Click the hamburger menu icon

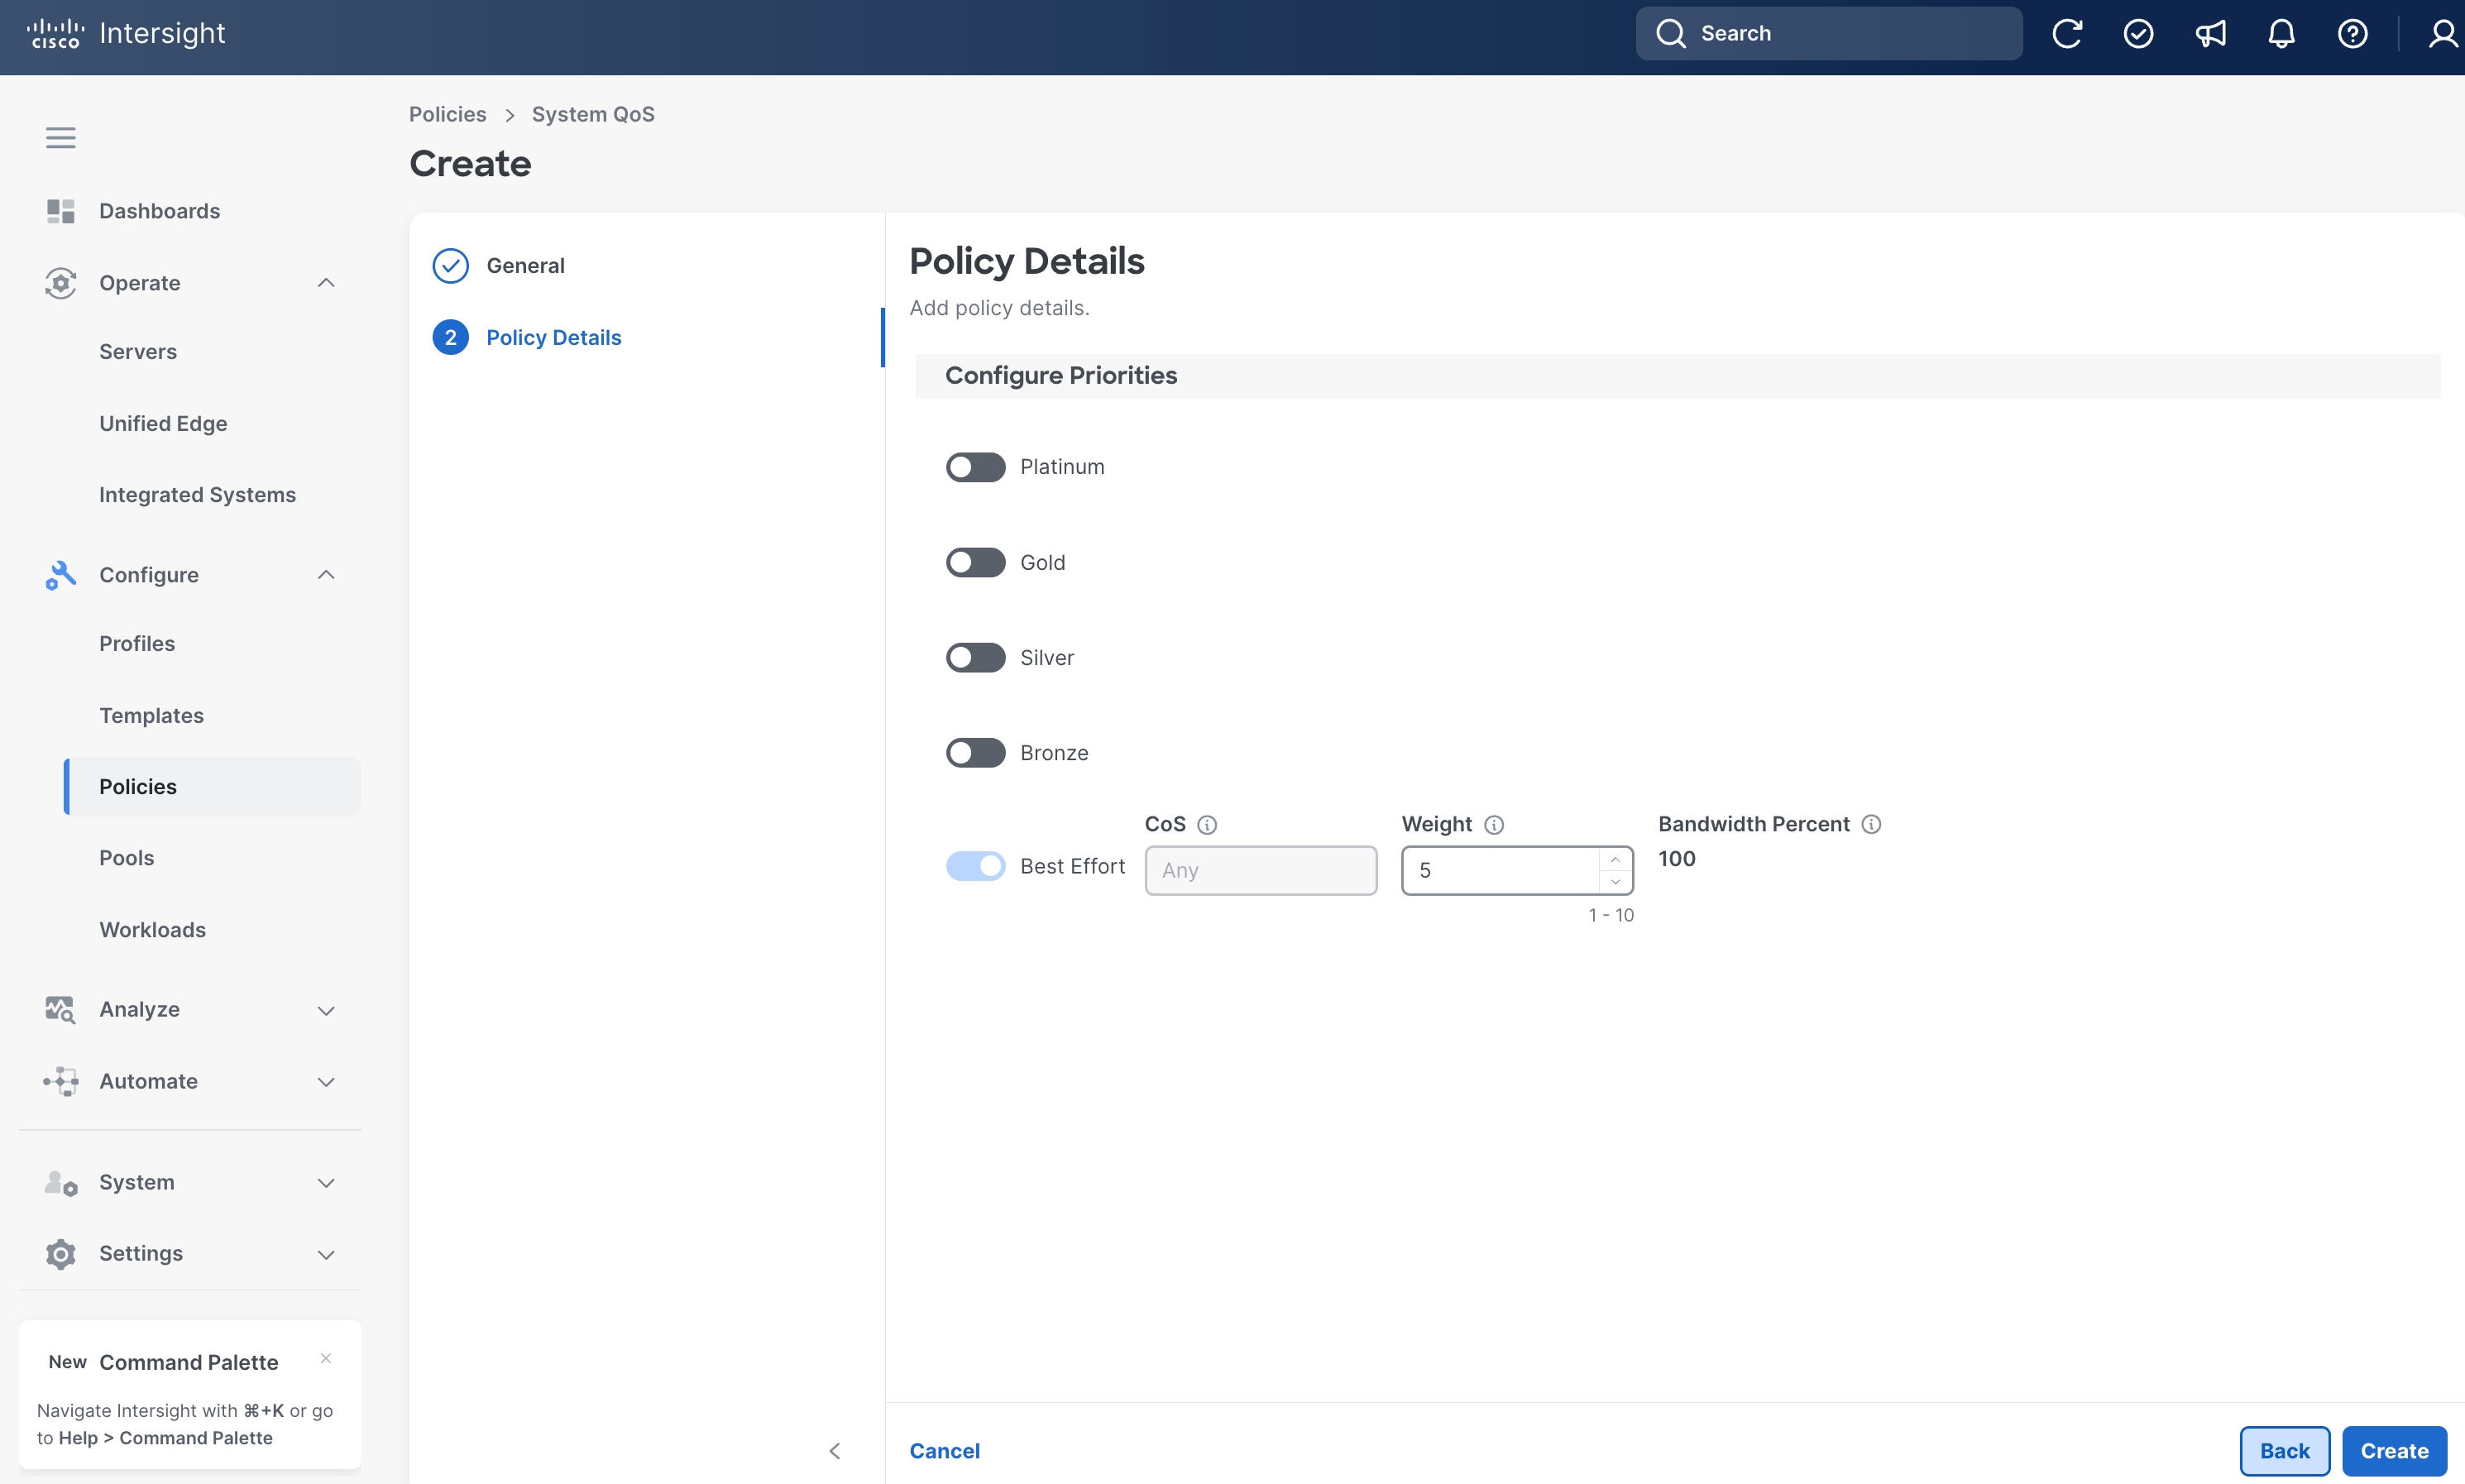tap(61, 137)
